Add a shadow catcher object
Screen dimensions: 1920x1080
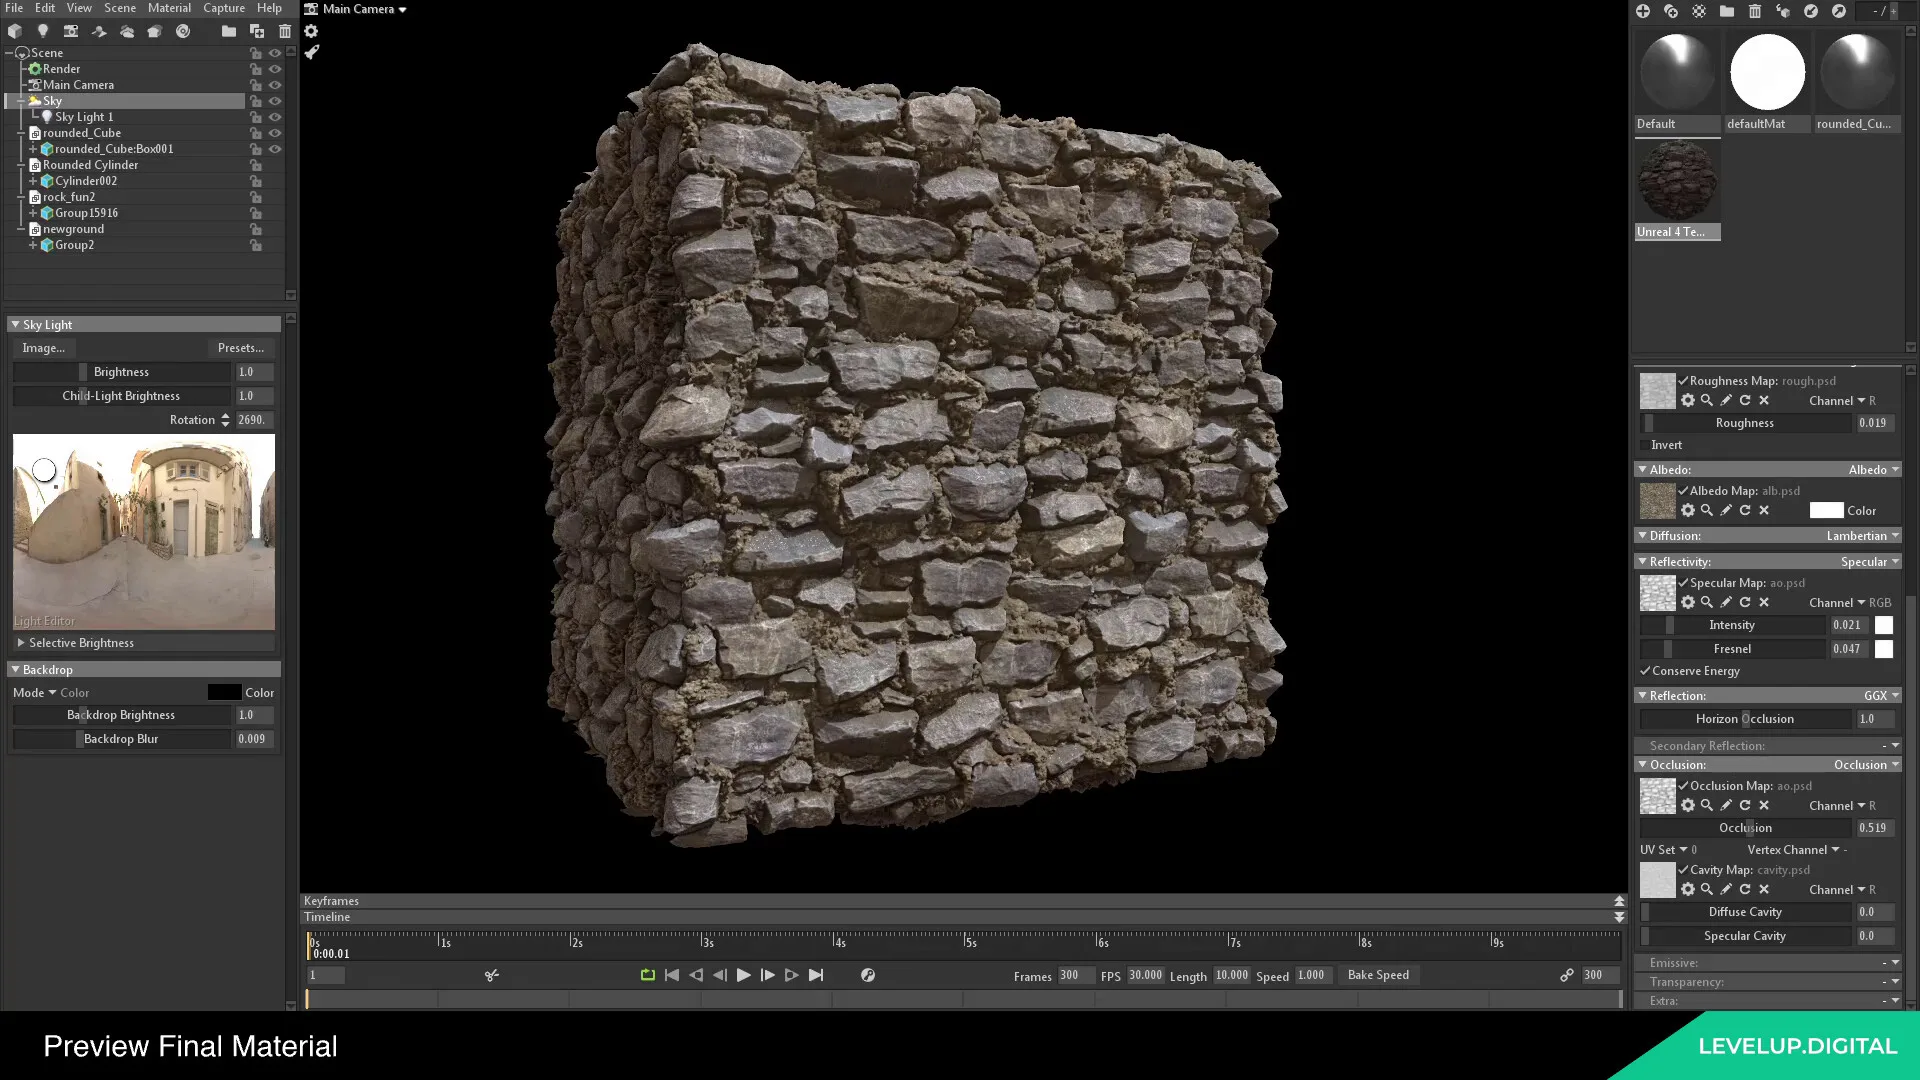pyautogui.click(x=99, y=31)
